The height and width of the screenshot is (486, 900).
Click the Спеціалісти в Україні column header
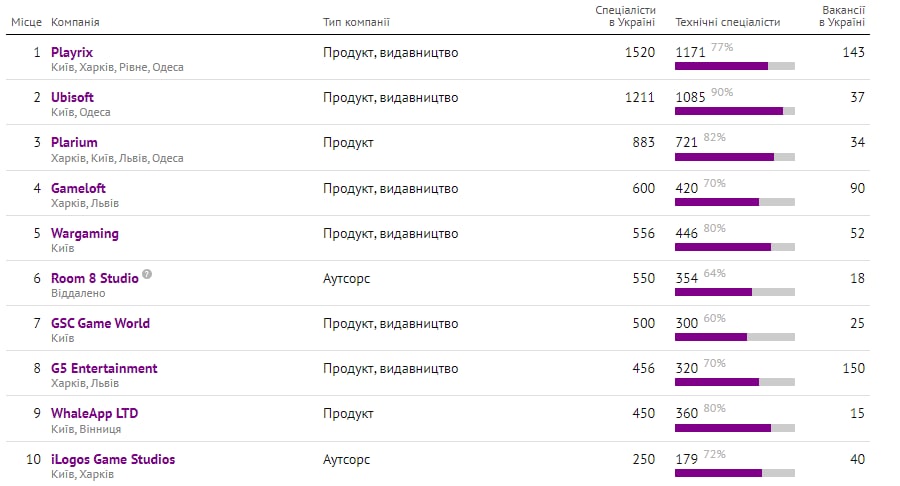click(x=625, y=16)
